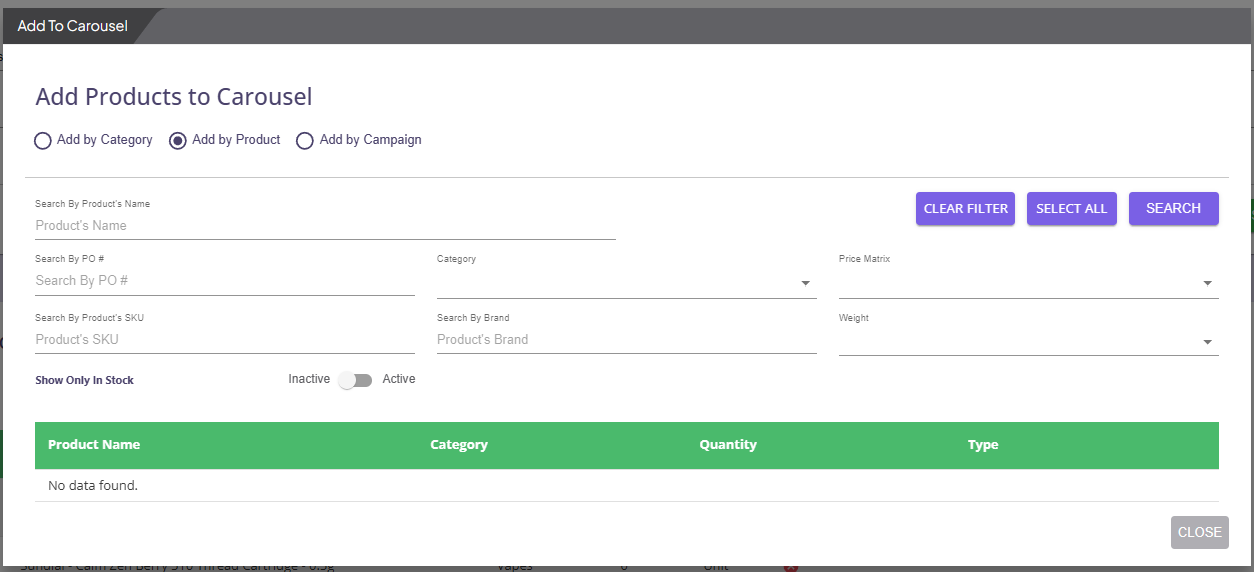Click the Product Name column header

click(x=94, y=445)
